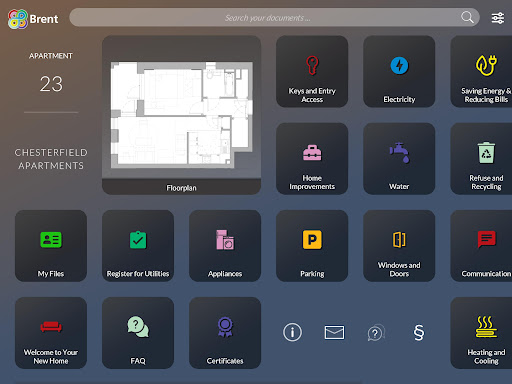Click the apartment number 23

(x=51, y=84)
